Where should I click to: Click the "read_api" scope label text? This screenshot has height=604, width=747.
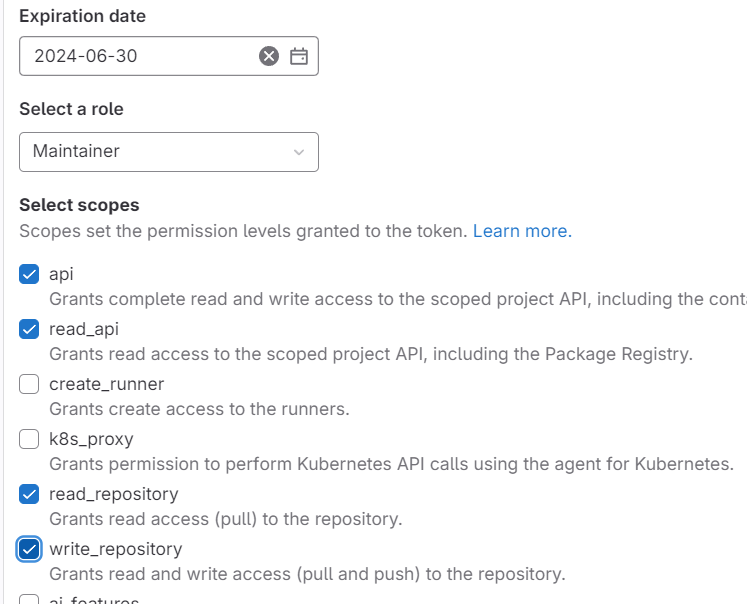click(84, 329)
